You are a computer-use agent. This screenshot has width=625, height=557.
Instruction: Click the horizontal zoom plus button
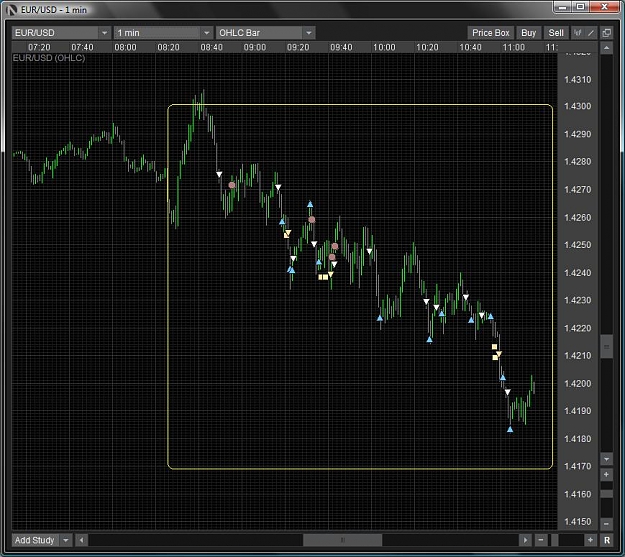(x=590, y=540)
